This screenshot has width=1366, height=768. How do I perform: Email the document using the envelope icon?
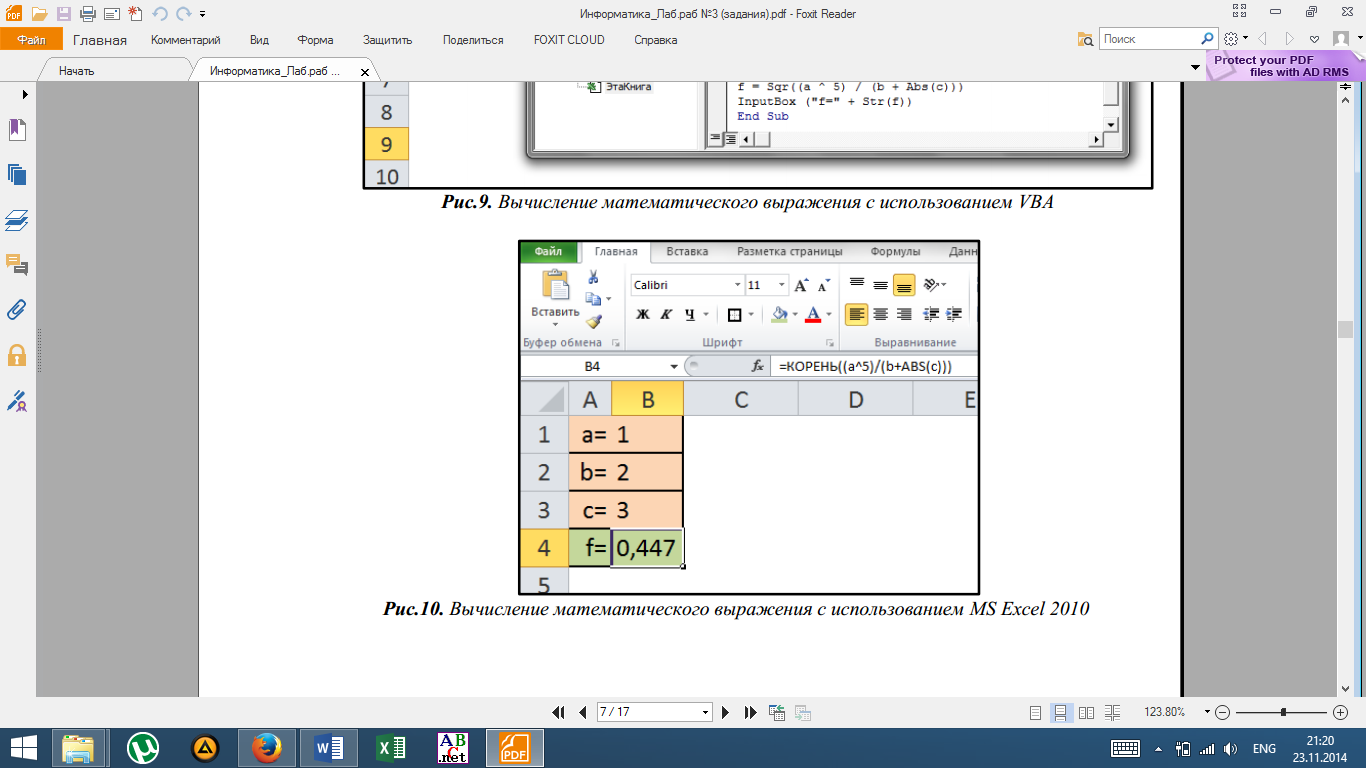(111, 14)
